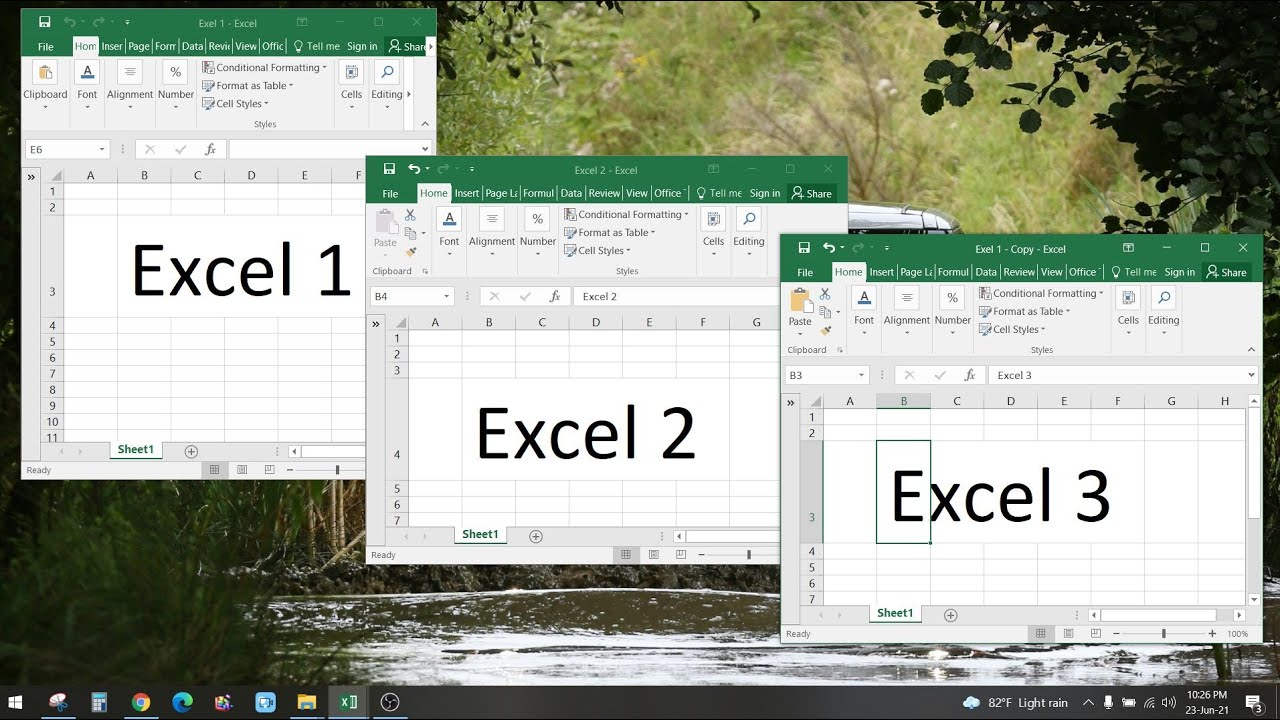This screenshot has width=1280, height=720.
Task: Switch to Insert tab in Exel 1 - Copy window
Action: tap(881, 272)
